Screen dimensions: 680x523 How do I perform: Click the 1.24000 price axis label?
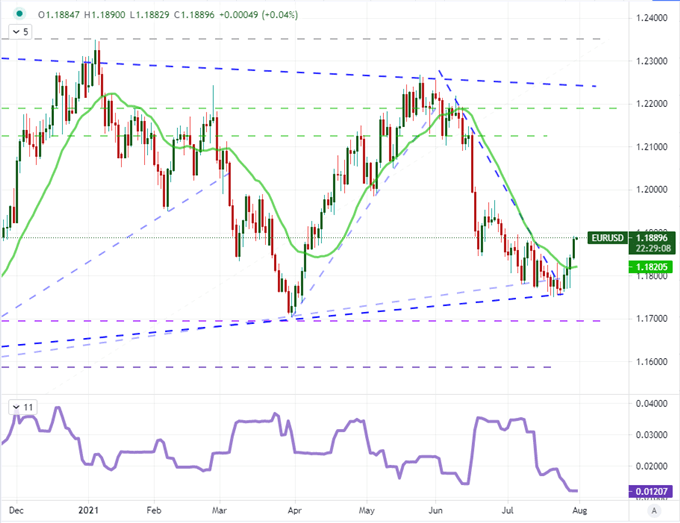(651, 18)
